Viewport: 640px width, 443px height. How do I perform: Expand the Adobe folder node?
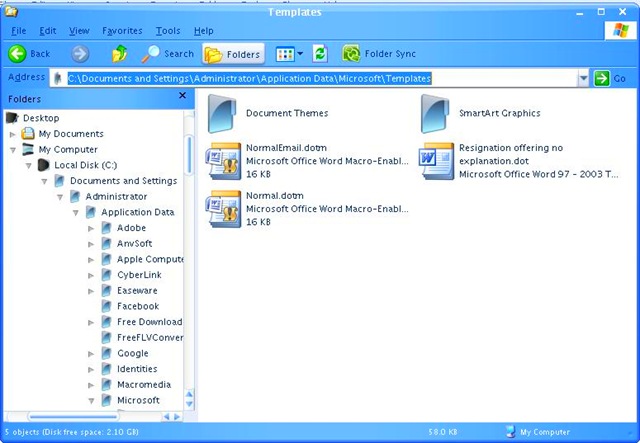(91, 228)
